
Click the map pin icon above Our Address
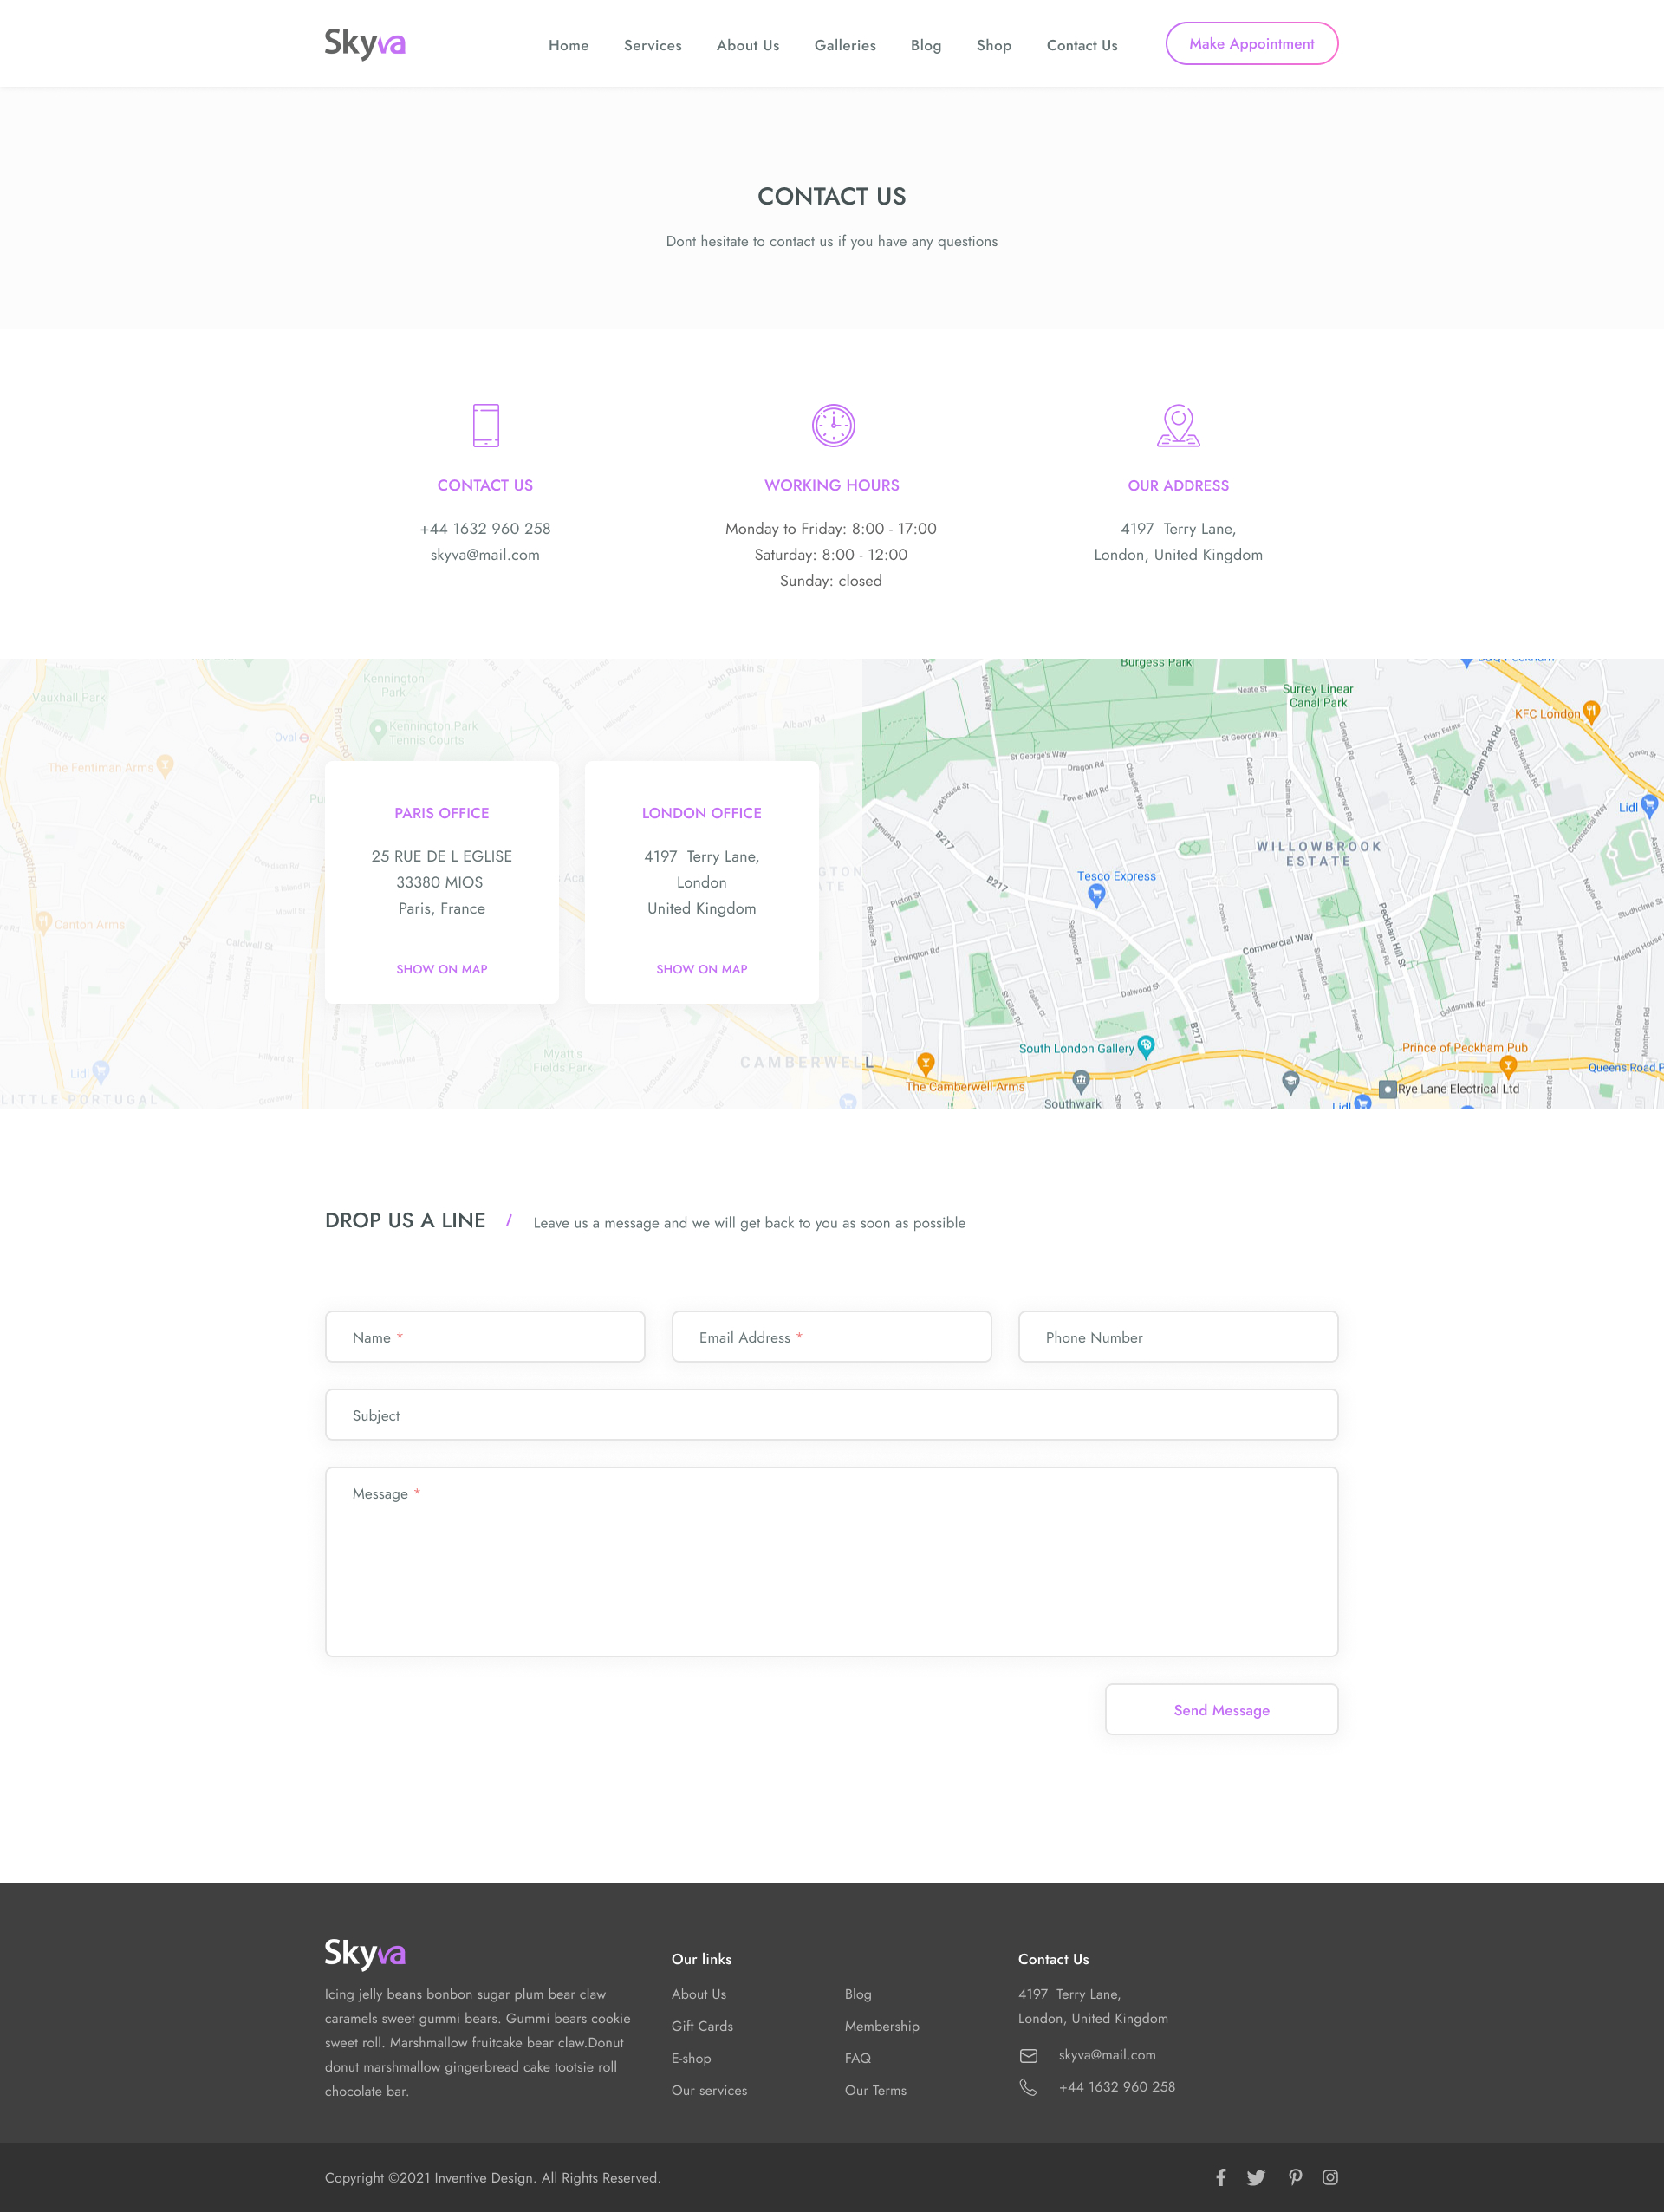[x=1178, y=425]
